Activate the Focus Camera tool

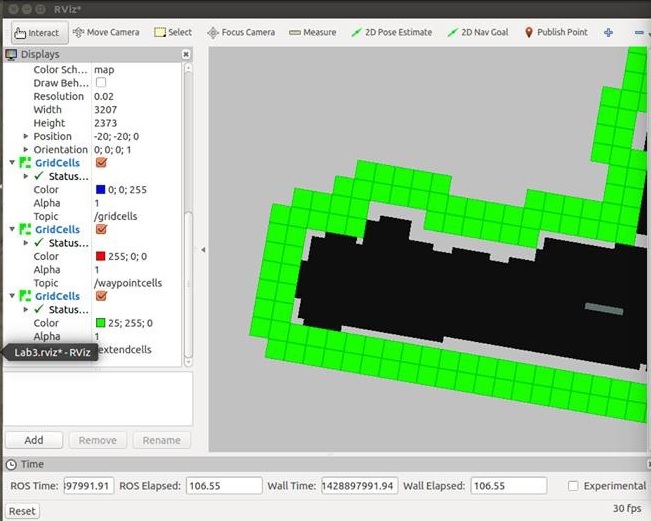(241, 32)
